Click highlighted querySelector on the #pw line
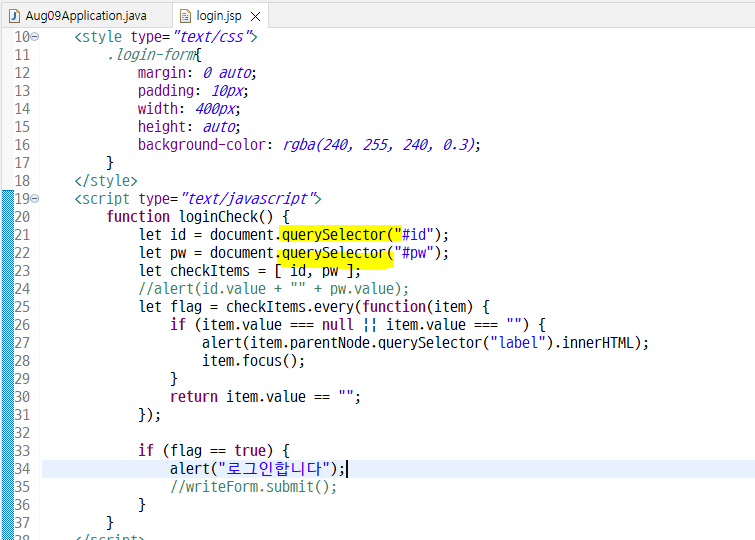This screenshot has width=755, height=540. pyautogui.click(x=334, y=253)
